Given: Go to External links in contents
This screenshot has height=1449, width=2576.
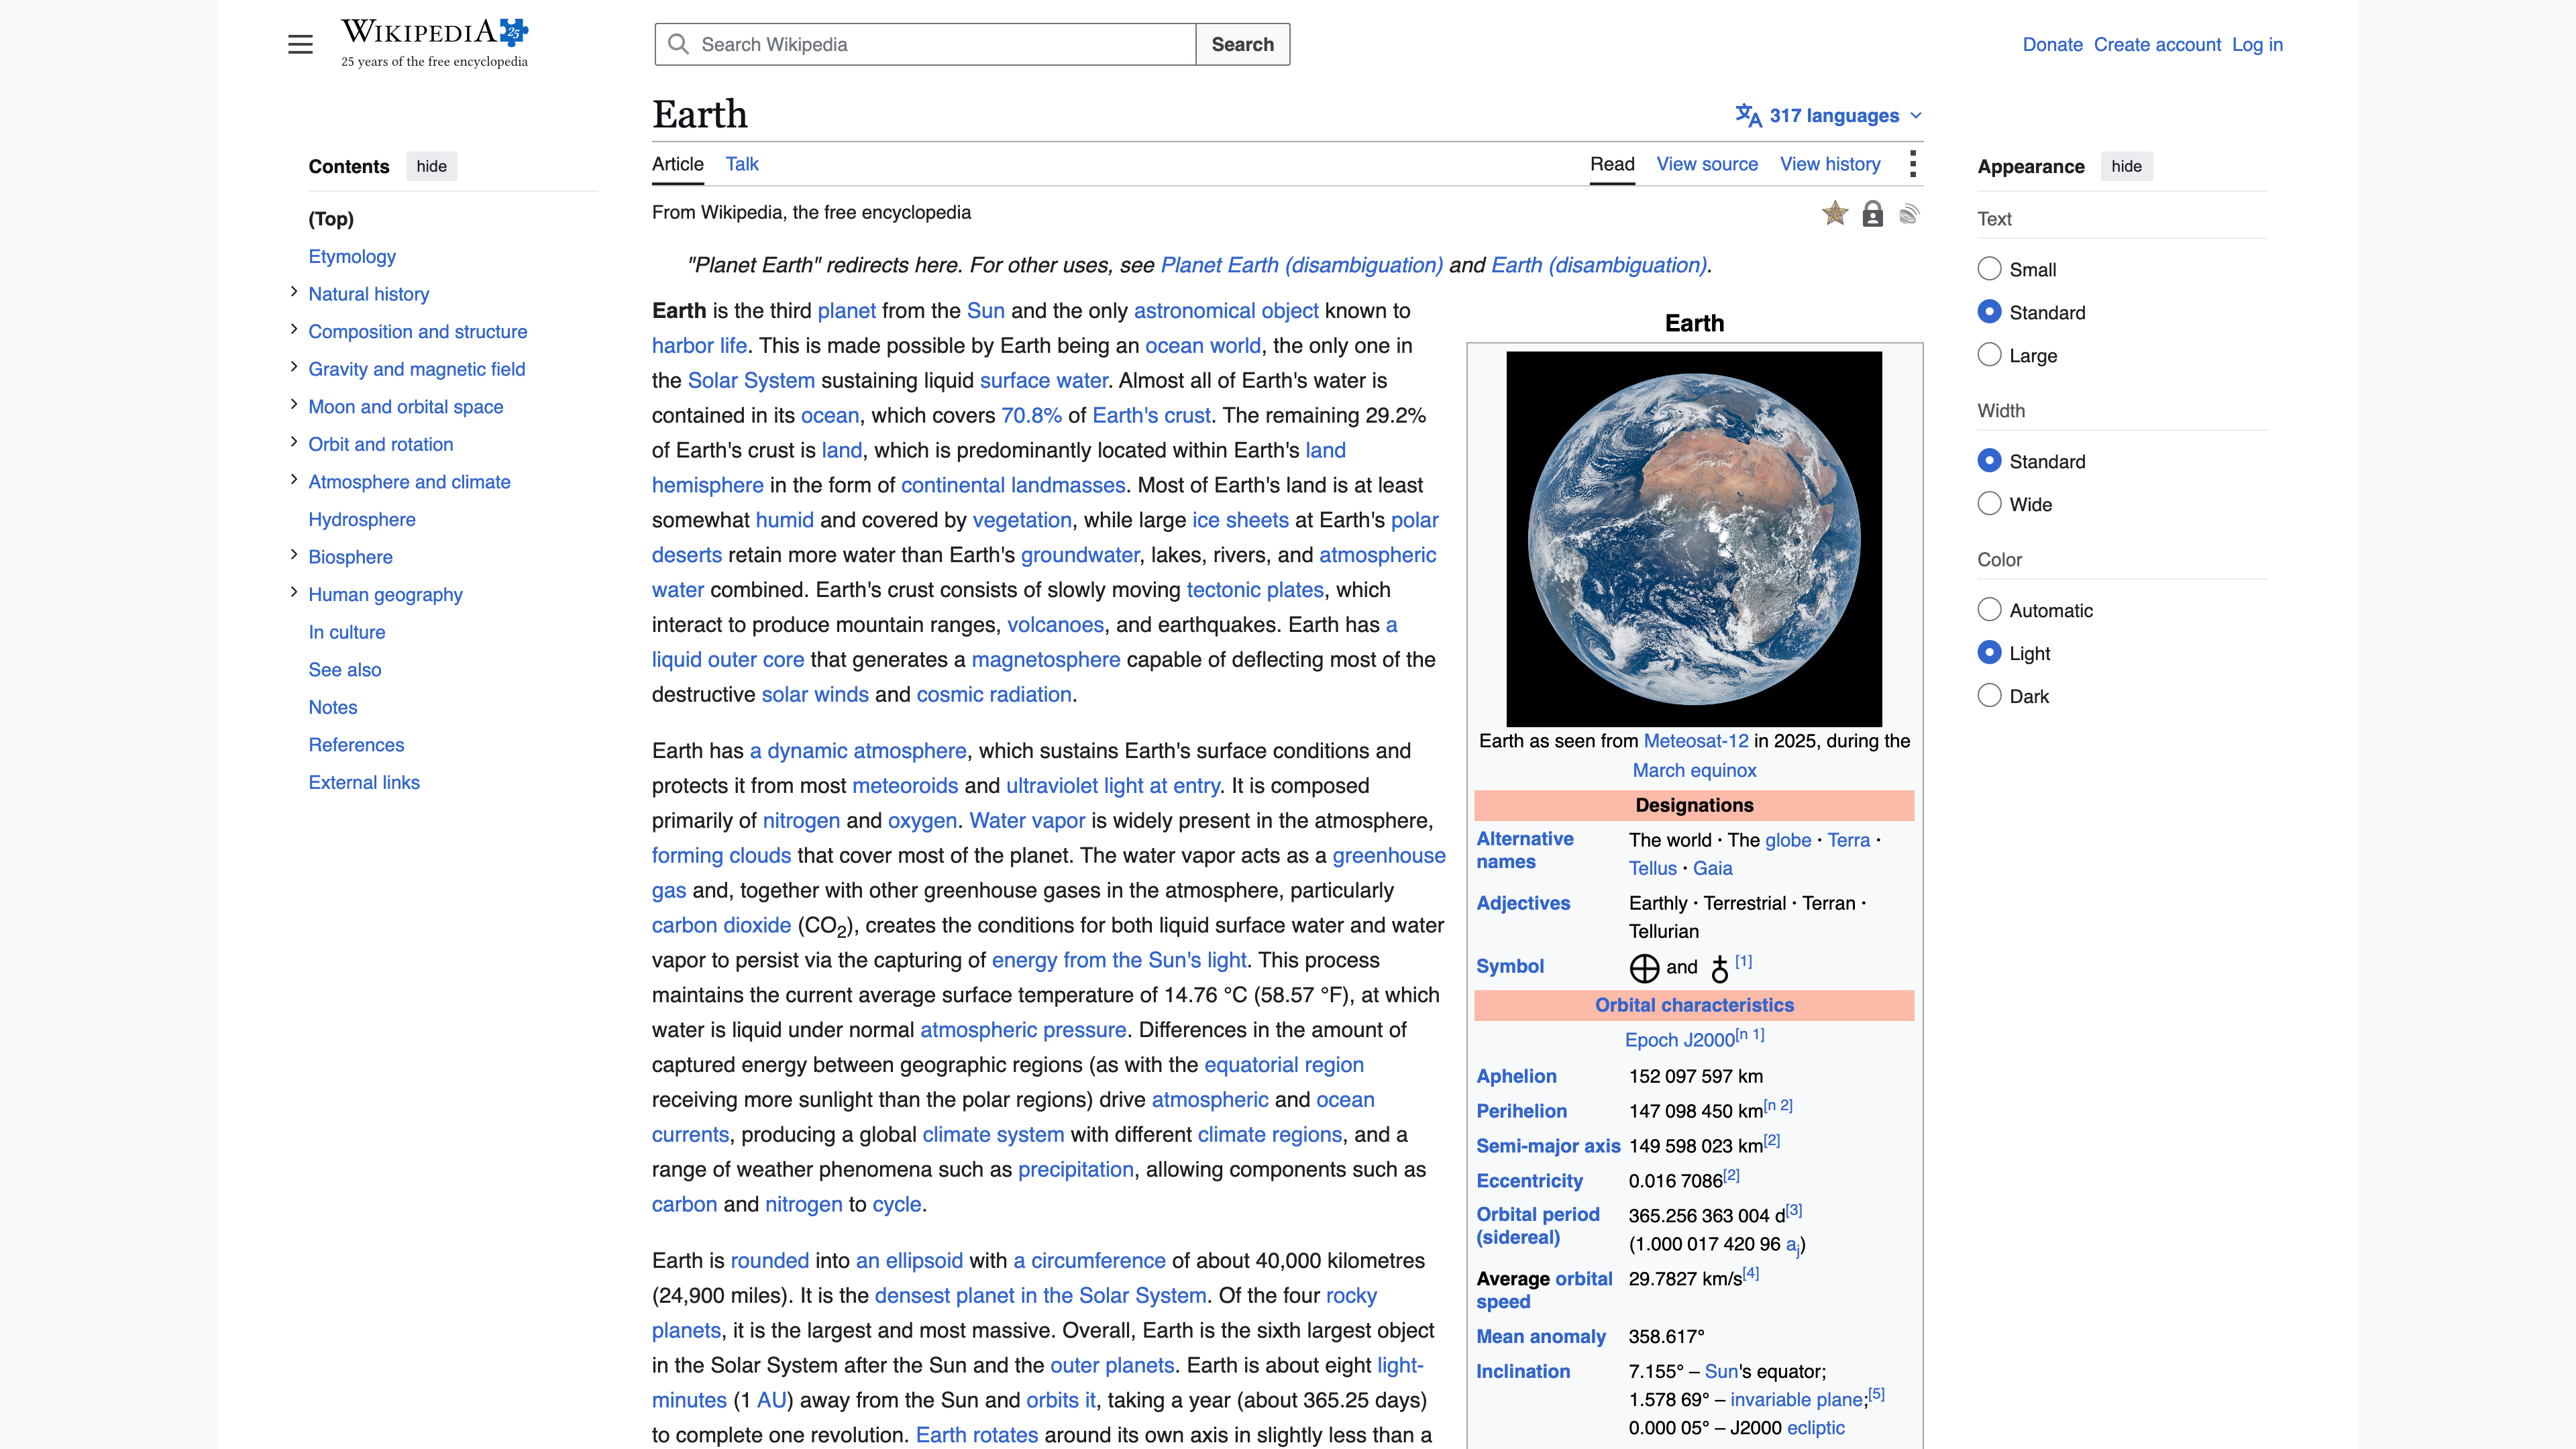Looking at the screenshot, I should point(364,782).
